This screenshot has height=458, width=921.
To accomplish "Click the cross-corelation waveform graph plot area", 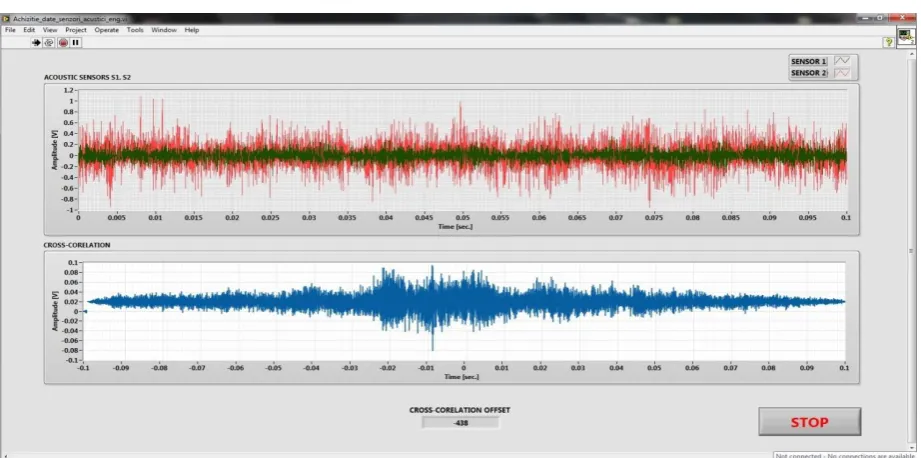I will (x=464, y=311).
